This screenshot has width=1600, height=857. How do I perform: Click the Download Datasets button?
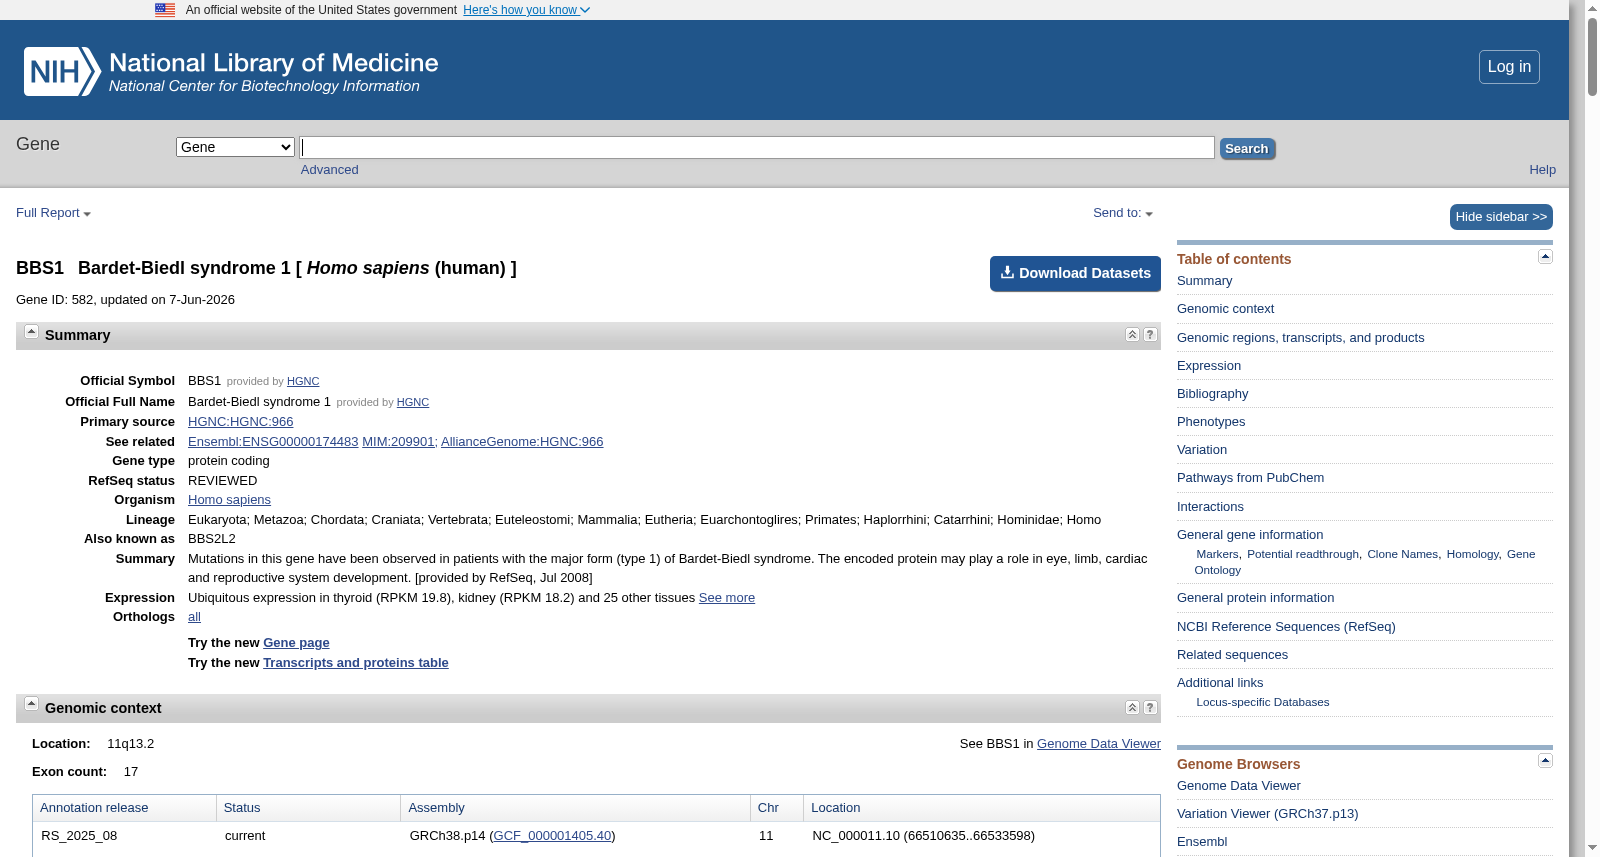pyautogui.click(x=1075, y=274)
